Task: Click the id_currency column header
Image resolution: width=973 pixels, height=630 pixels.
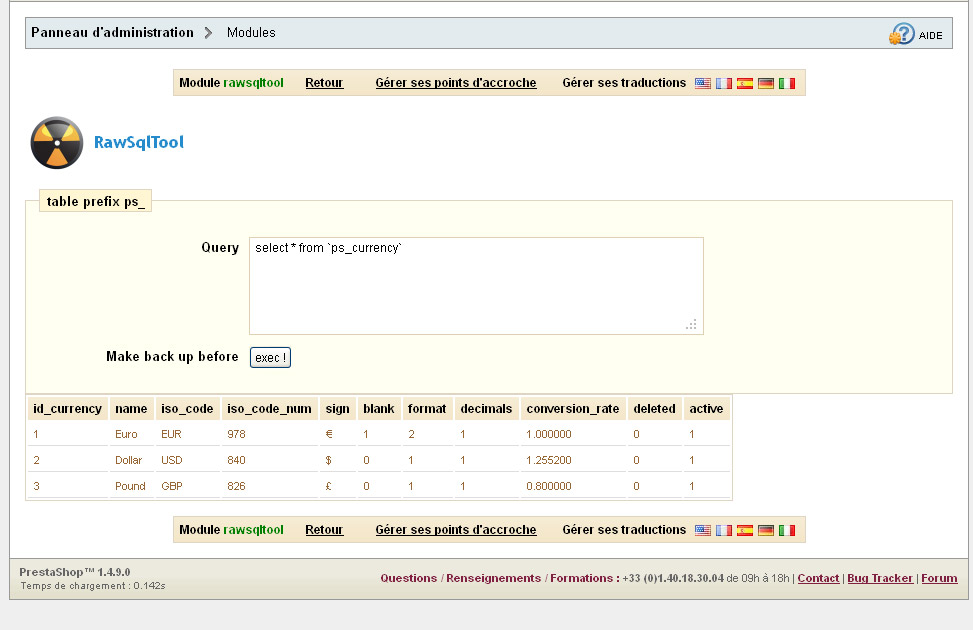Action: click(68, 408)
